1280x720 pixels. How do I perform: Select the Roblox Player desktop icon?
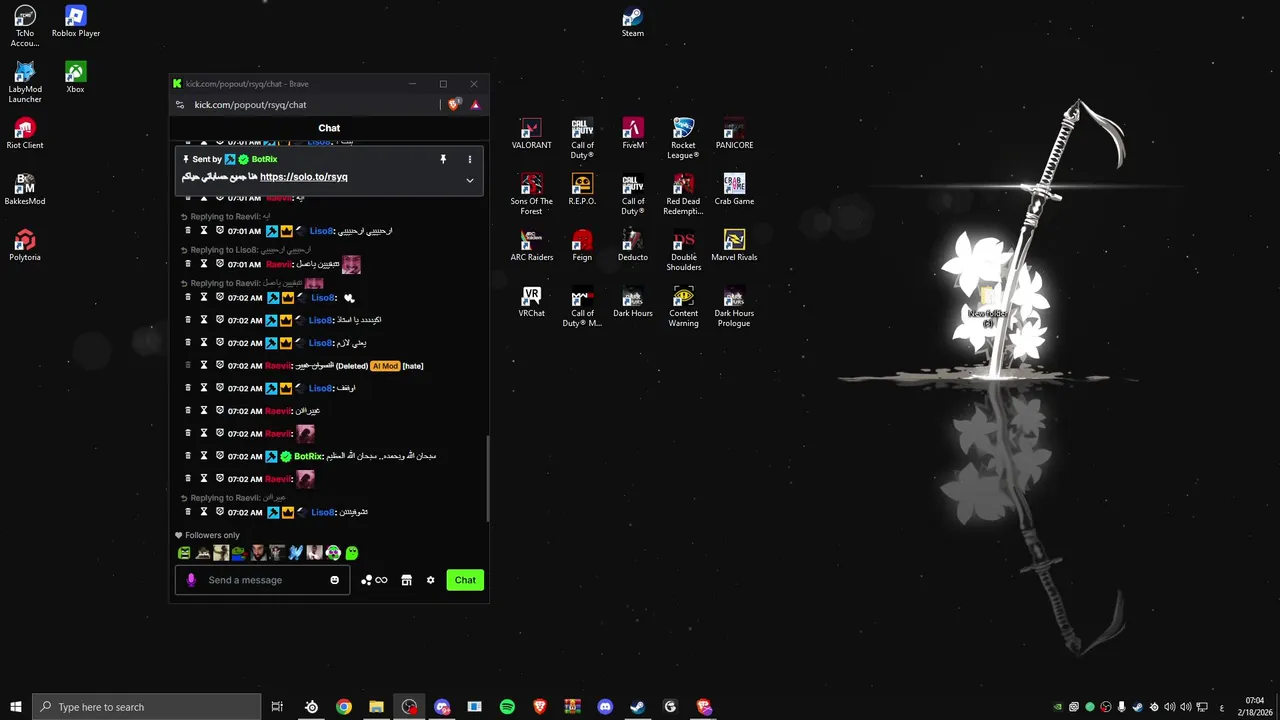[x=76, y=23]
